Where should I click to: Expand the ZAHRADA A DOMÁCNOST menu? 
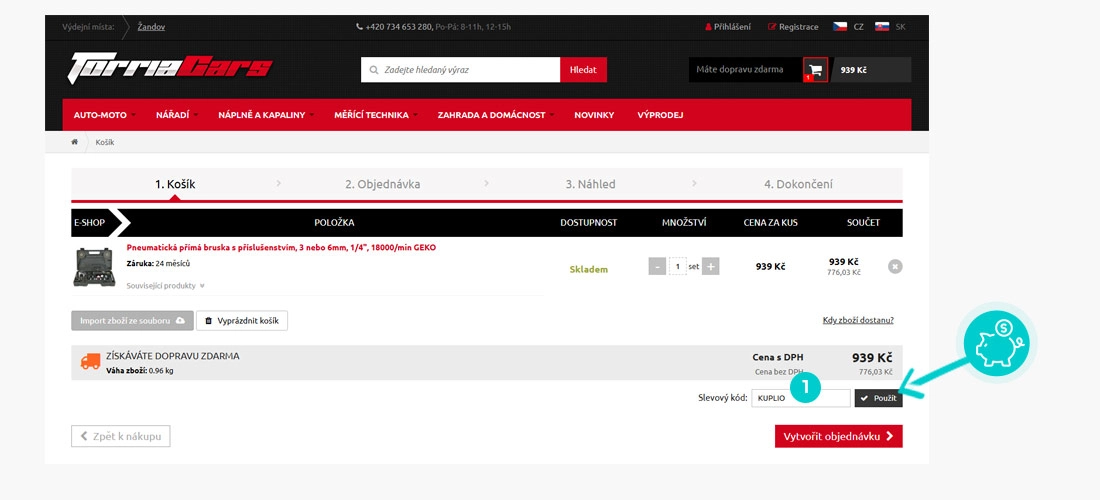496,115
